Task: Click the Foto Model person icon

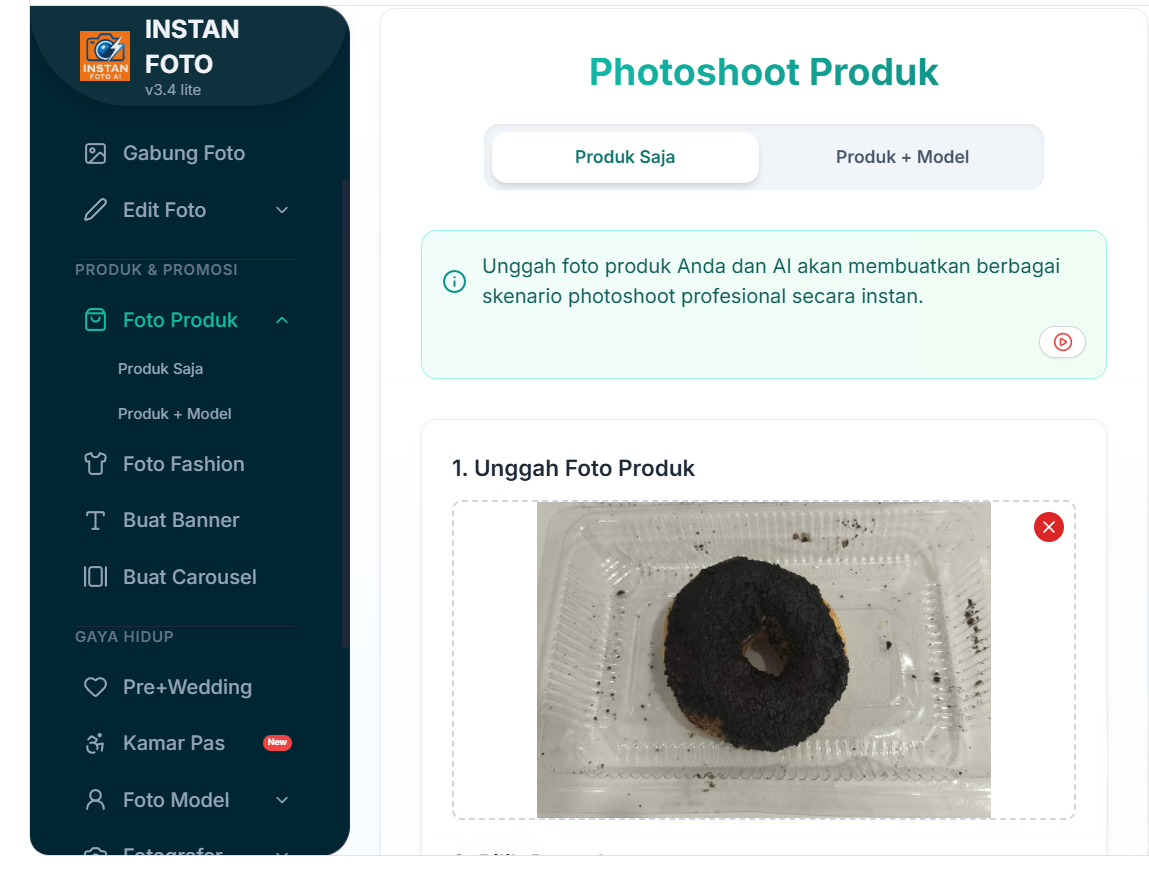Action: pyautogui.click(x=95, y=800)
